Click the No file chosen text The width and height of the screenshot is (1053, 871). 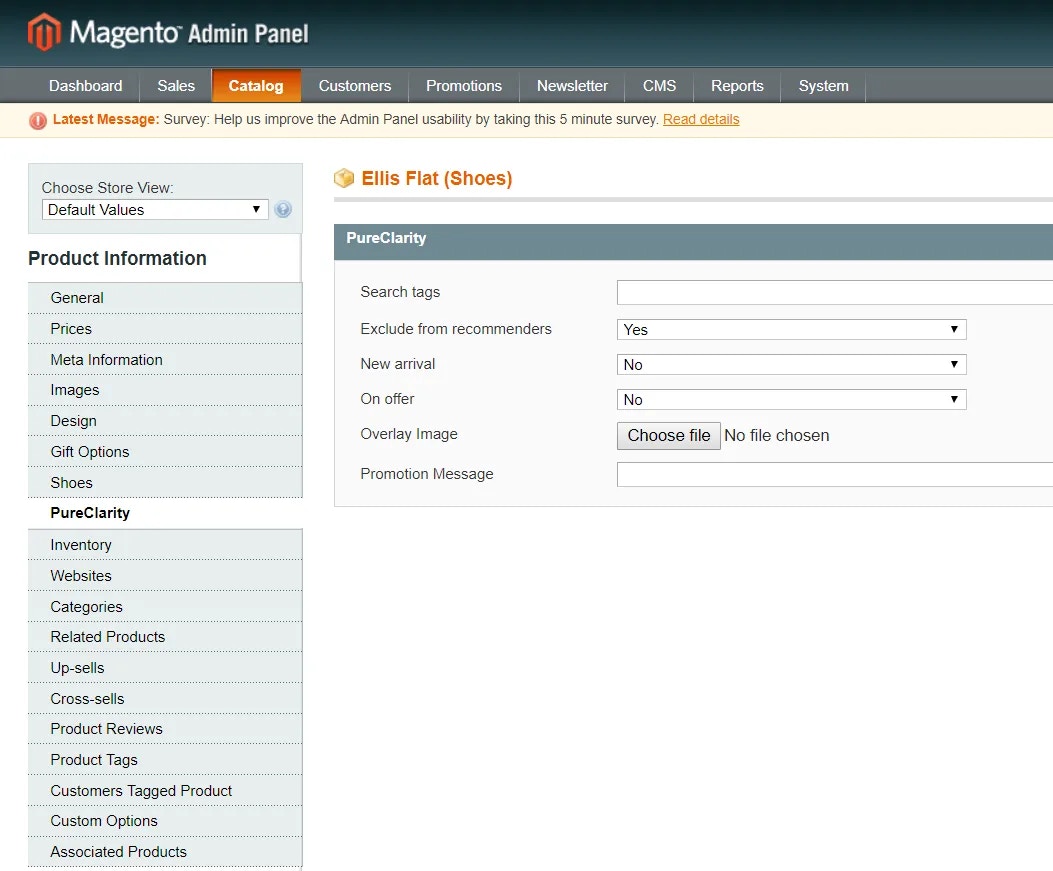click(x=776, y=435)
